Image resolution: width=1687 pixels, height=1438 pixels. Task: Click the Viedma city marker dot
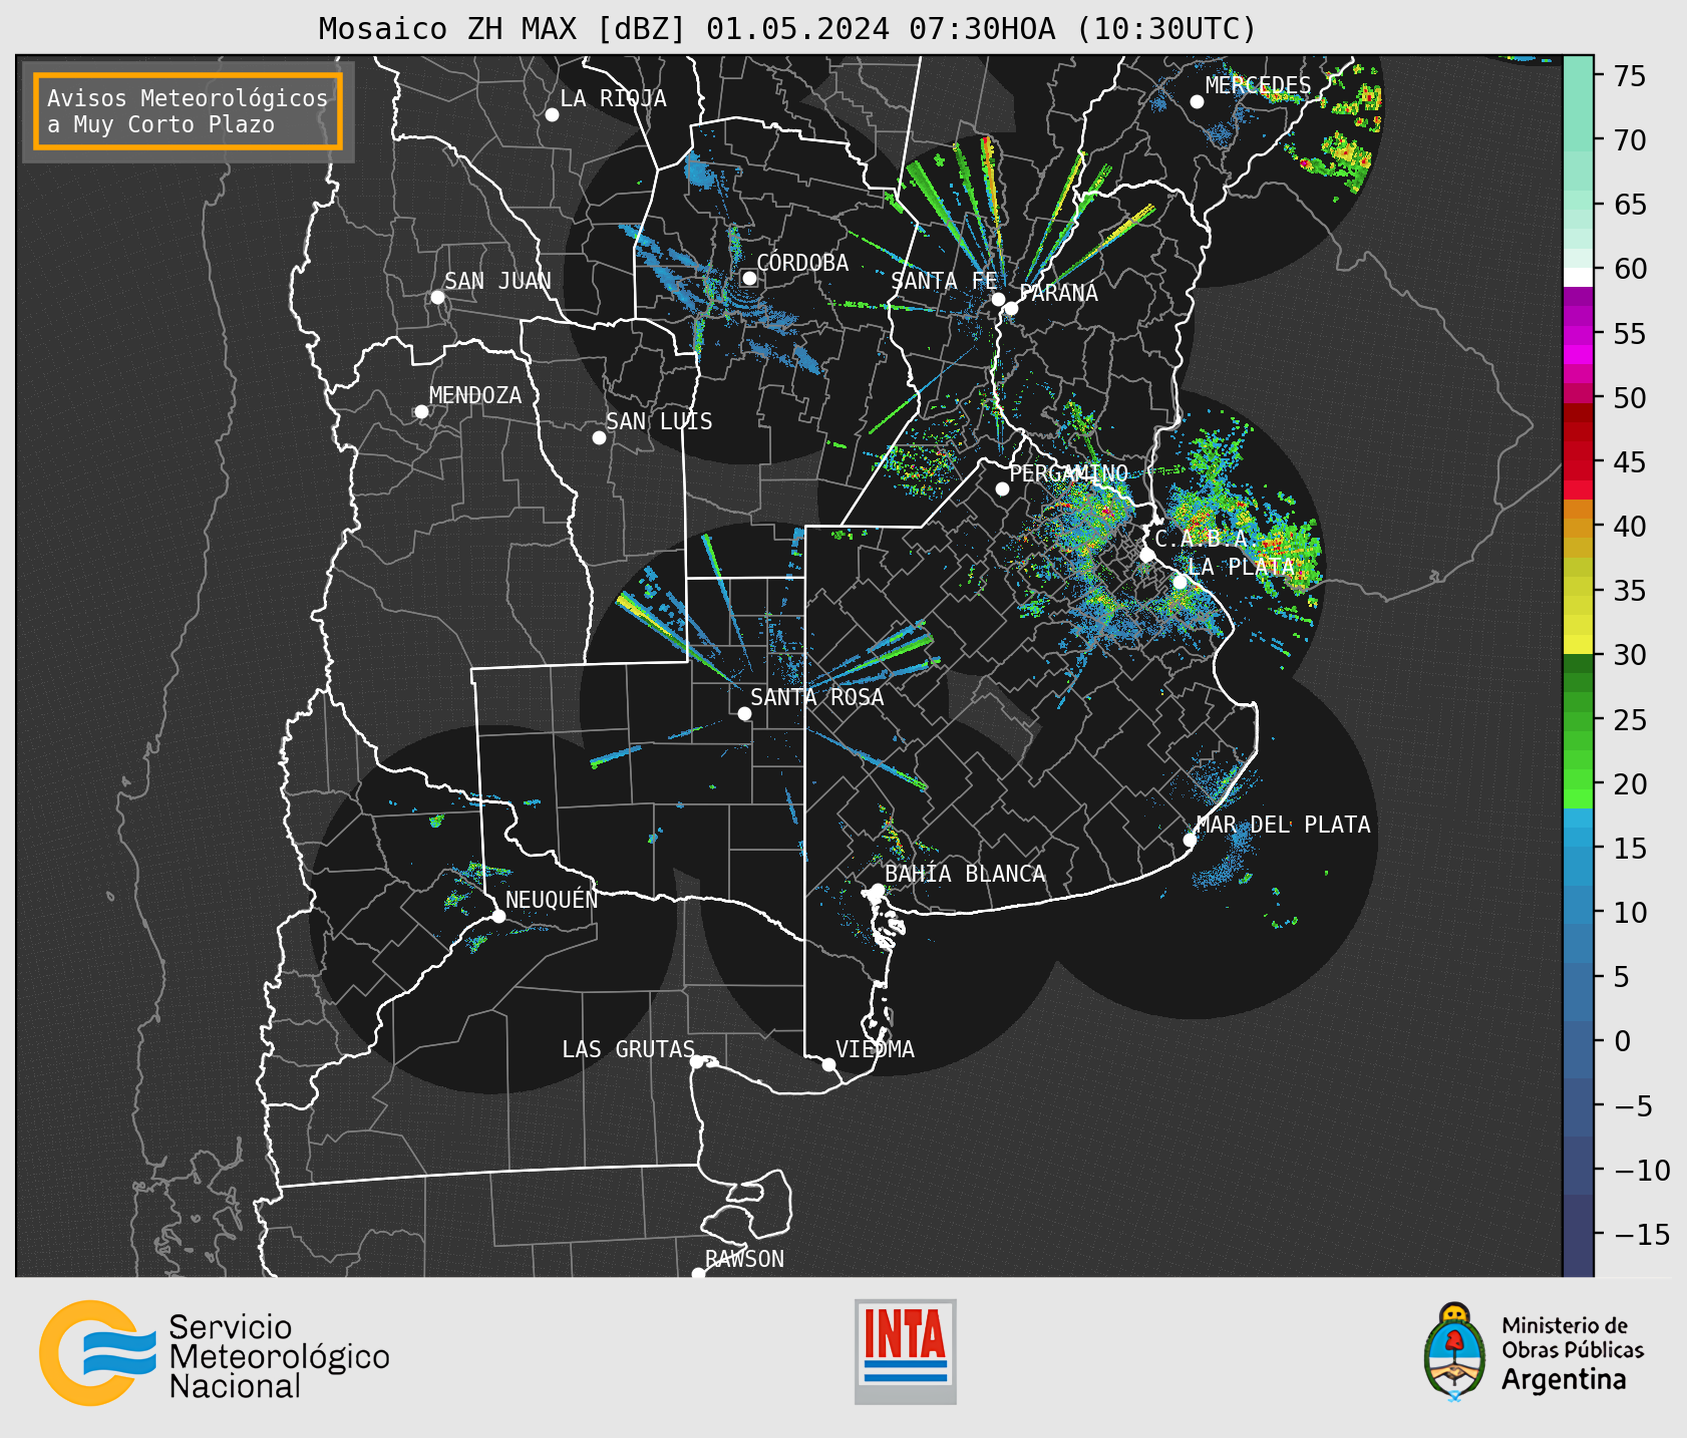point(829,1064)
